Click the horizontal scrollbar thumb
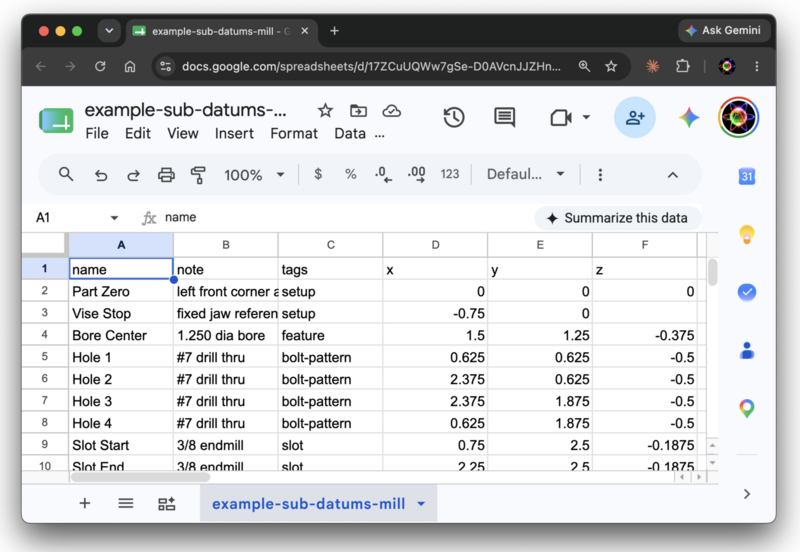Image resolution: width=800 pixels, height=552 pixels. click(x=140, y=477)
